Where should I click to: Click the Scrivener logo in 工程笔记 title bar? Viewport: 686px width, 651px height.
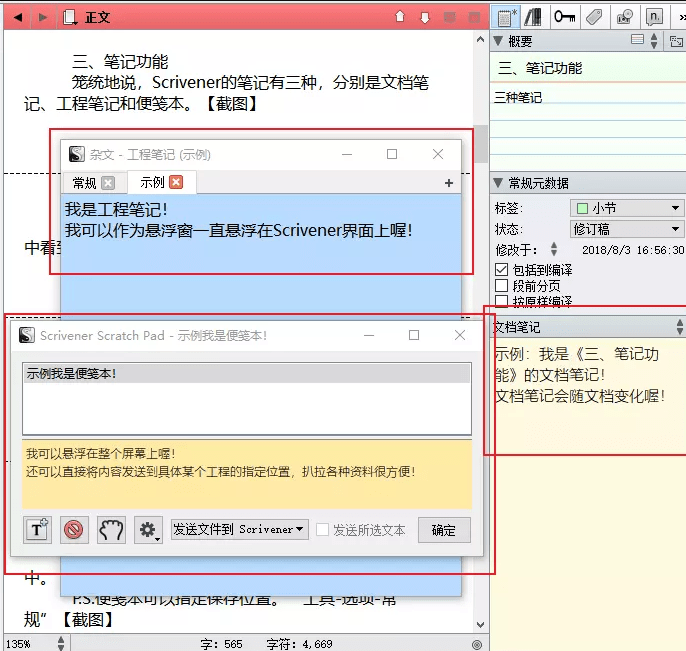(x=77, y=154)
